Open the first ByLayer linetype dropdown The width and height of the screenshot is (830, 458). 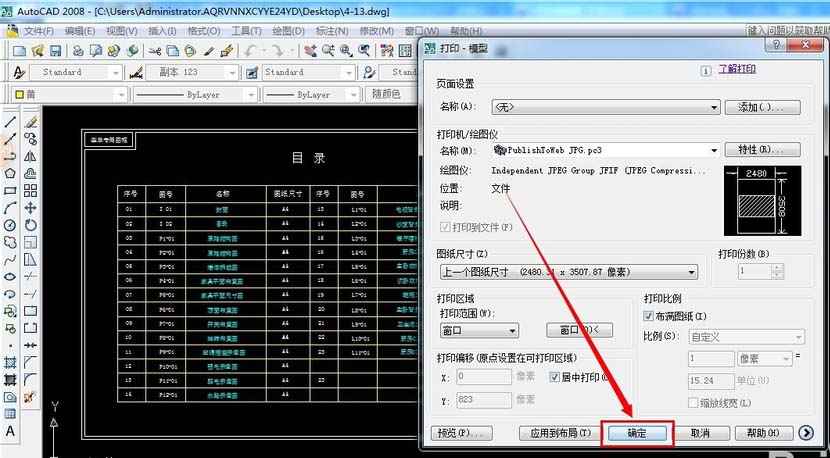pyautogui.click(x=195, y=95)
